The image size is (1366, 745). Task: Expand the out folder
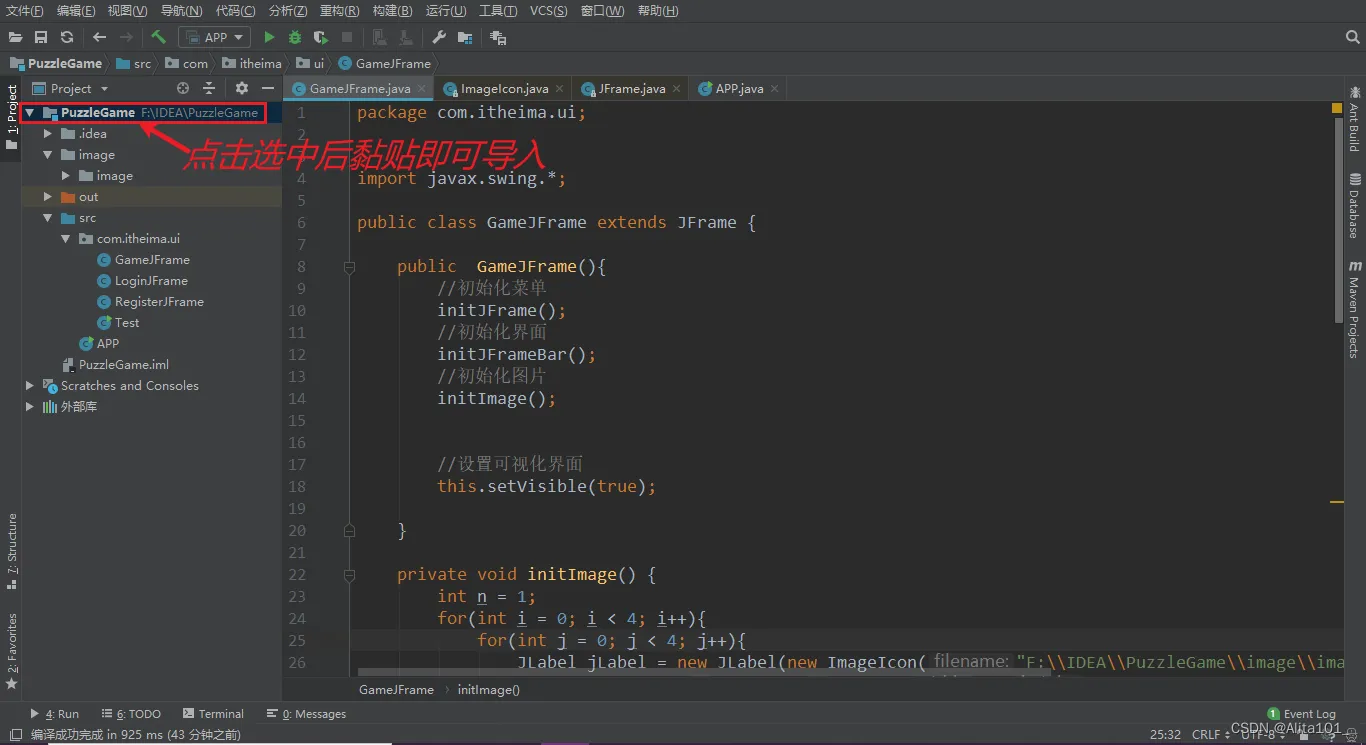pyautogui.click(x=48, y=197)
